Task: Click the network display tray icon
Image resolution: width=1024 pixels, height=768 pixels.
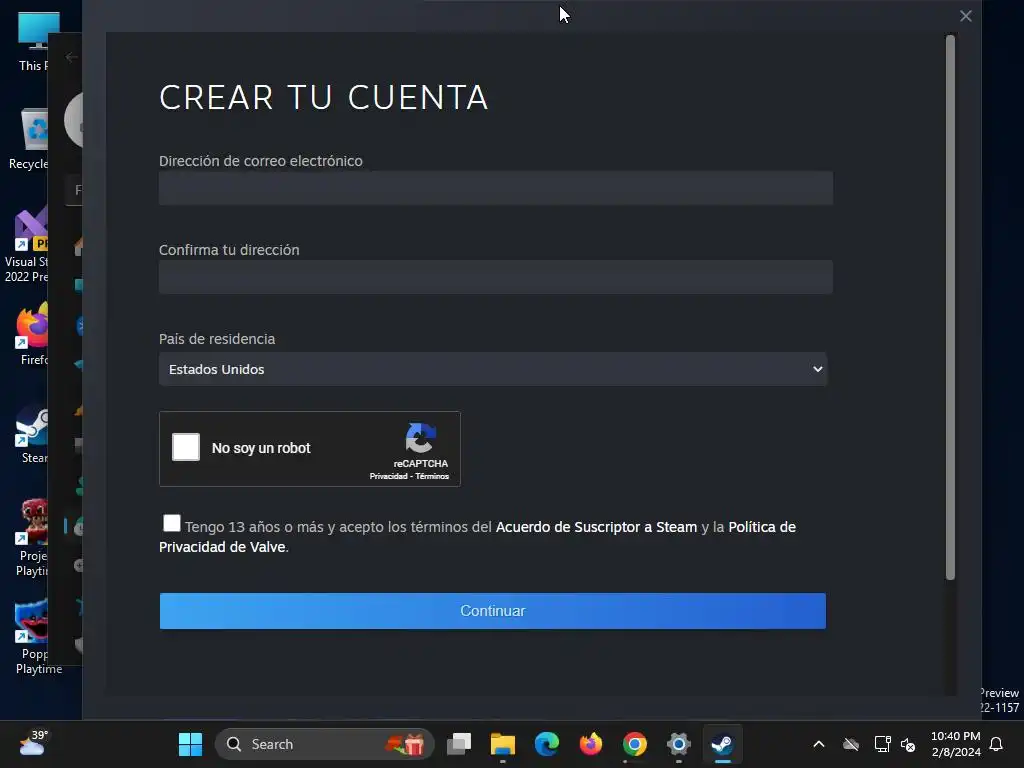Action: click(882, 744)
